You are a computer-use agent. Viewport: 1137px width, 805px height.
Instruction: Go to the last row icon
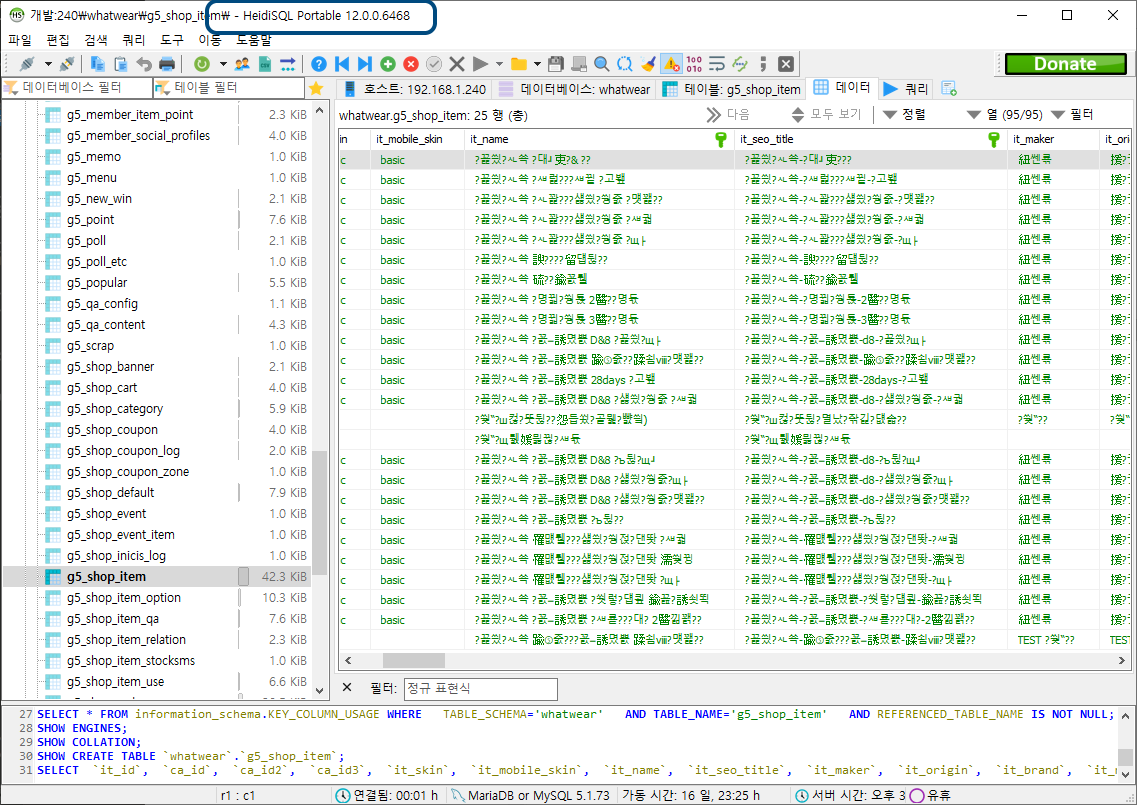coord(365,64)
